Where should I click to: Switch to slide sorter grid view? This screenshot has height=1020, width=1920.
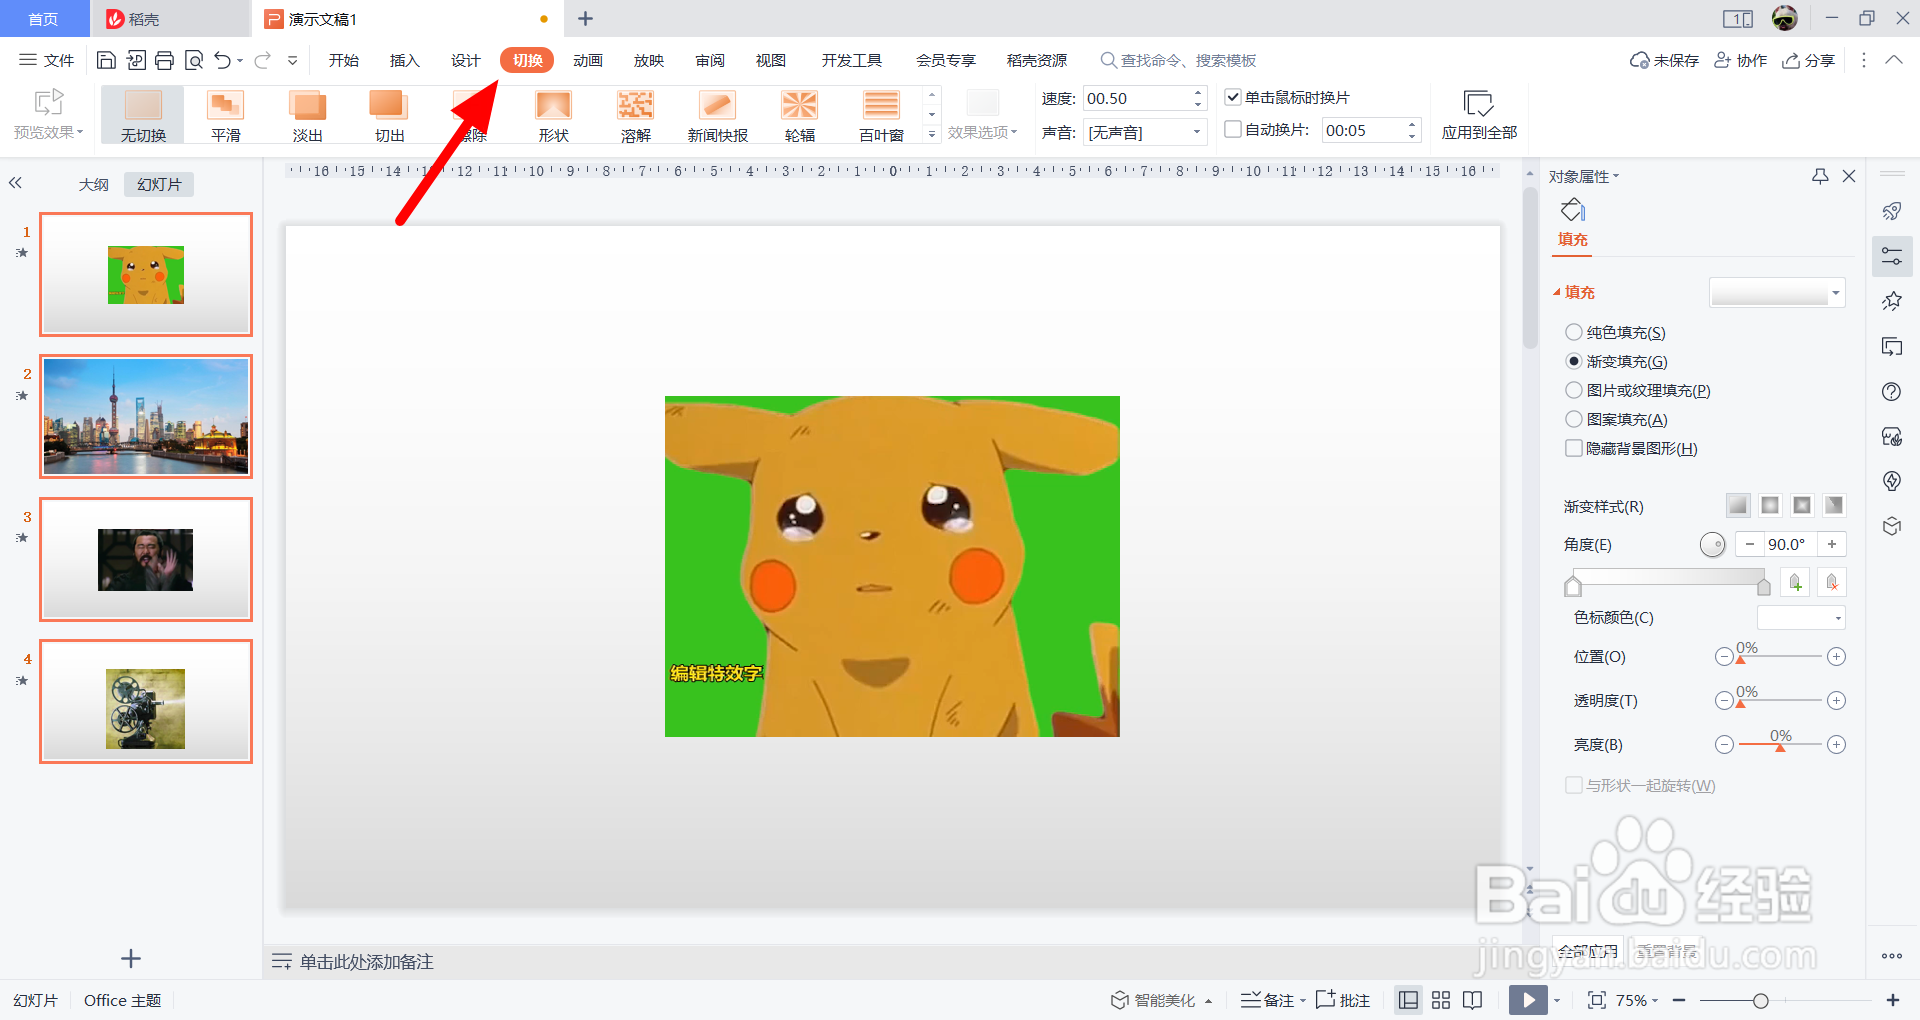[x=1441, y=1000]
